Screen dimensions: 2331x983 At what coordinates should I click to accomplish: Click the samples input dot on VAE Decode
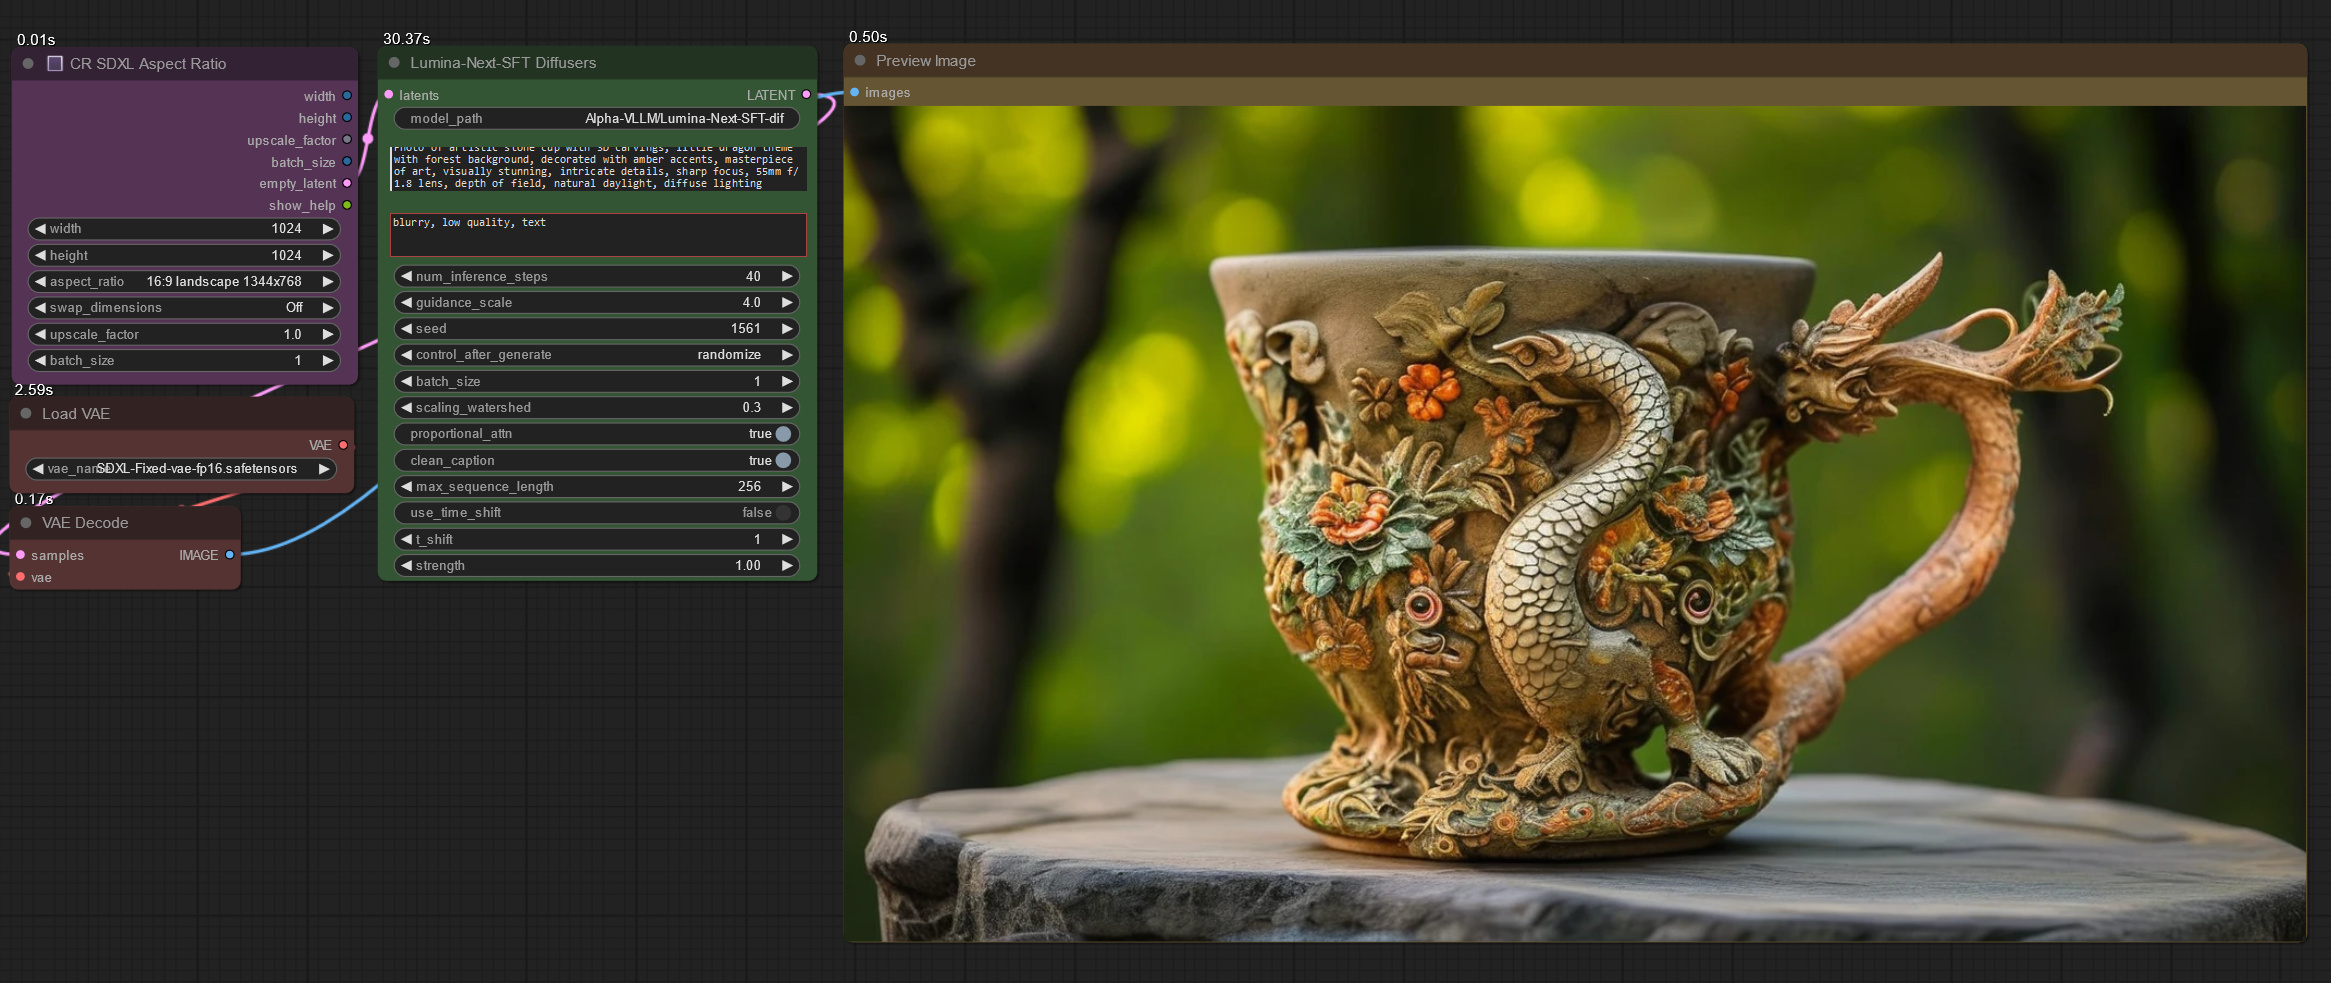pos(22,555)
